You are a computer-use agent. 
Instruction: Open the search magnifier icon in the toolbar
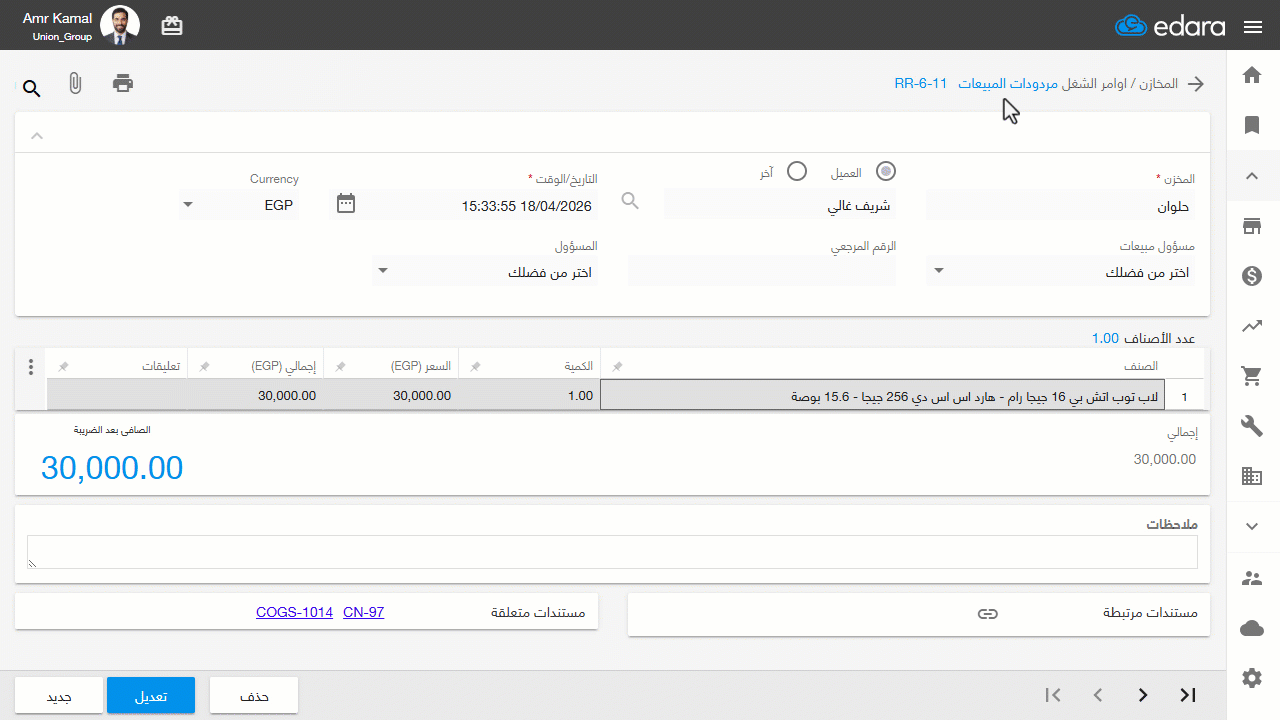coord(32,89)
